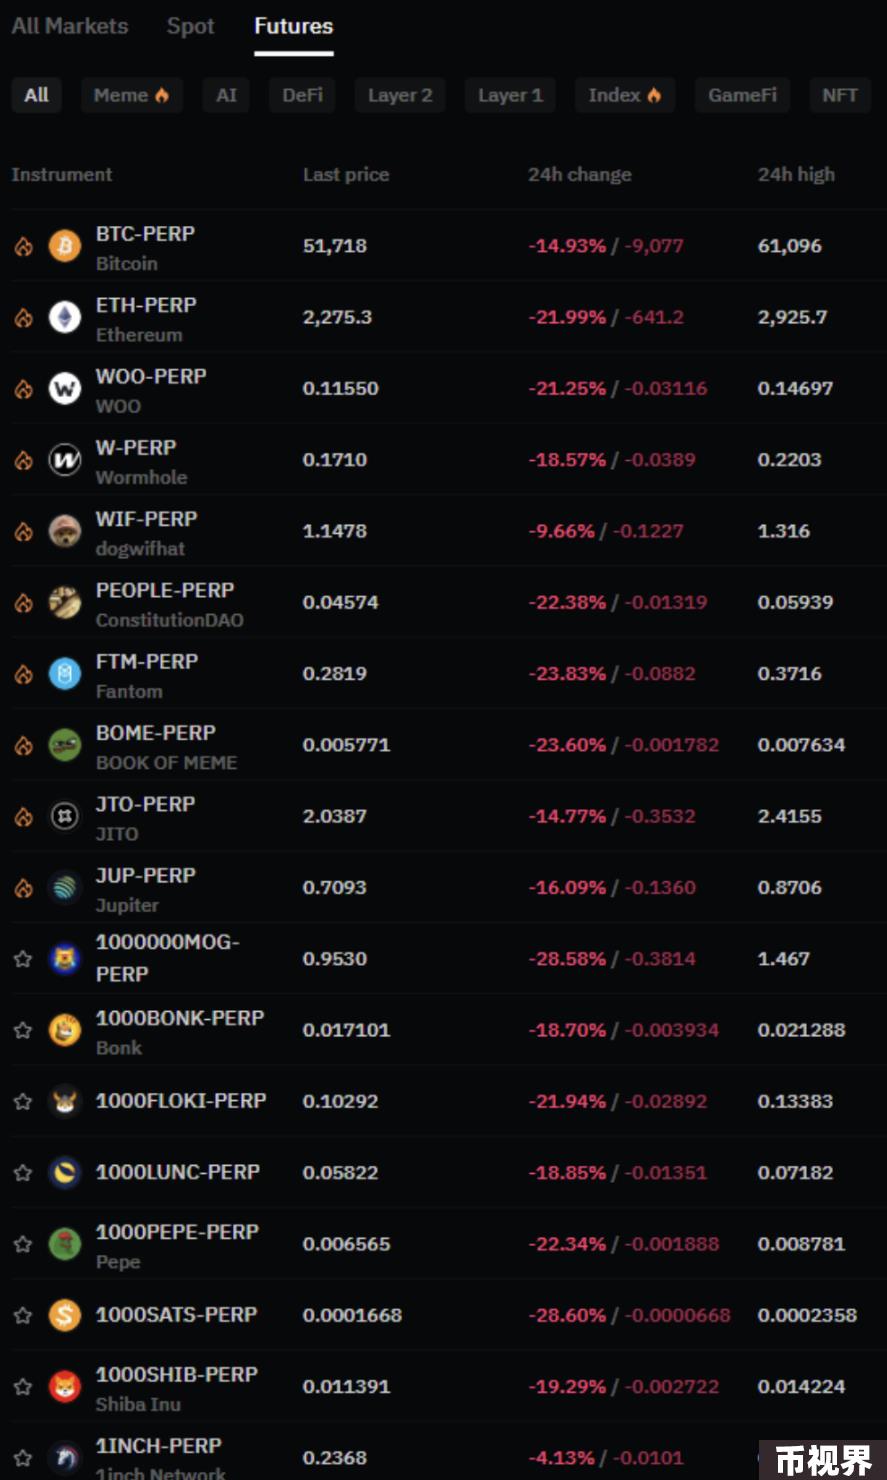
Task: Toggle favorite star for 1000PEPE-PERP
Action: (23, 1244)
